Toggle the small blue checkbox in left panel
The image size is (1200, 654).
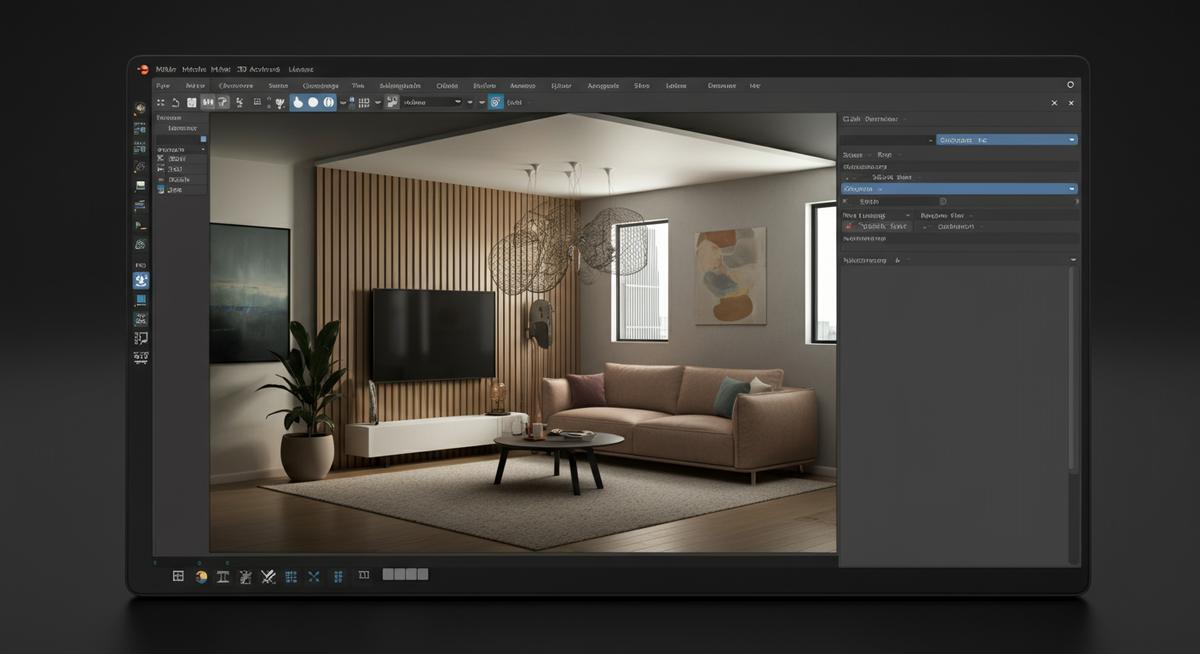tap(203, 139)
